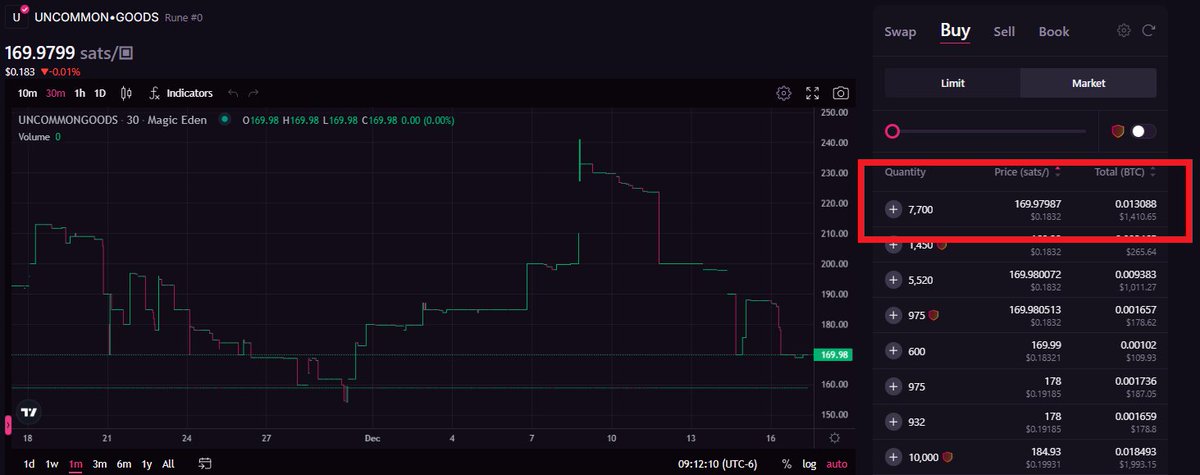The width and height of the screenshot is (1200, 475).
Task: Click the quantity slider handle
Action: [892, 131]
